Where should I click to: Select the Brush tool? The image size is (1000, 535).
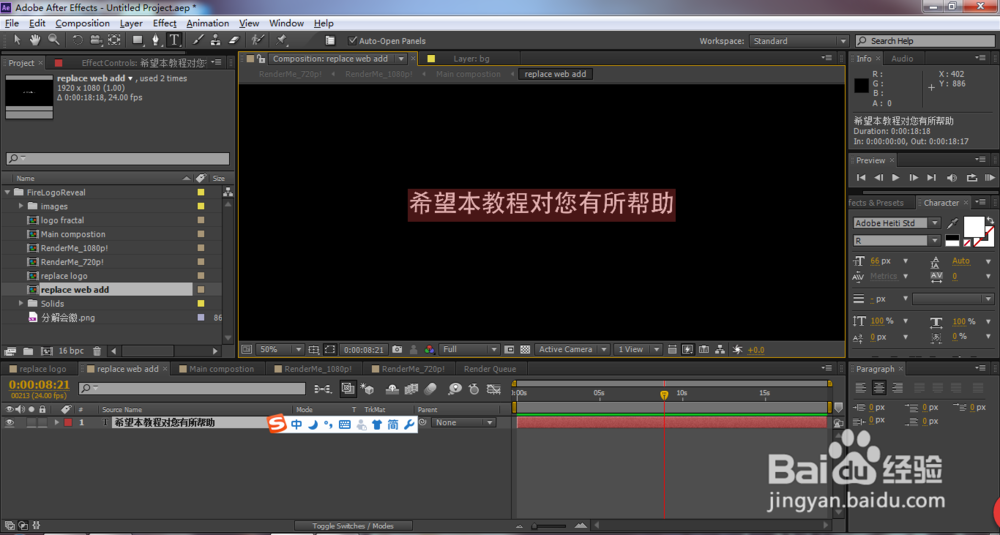[198, 40]
